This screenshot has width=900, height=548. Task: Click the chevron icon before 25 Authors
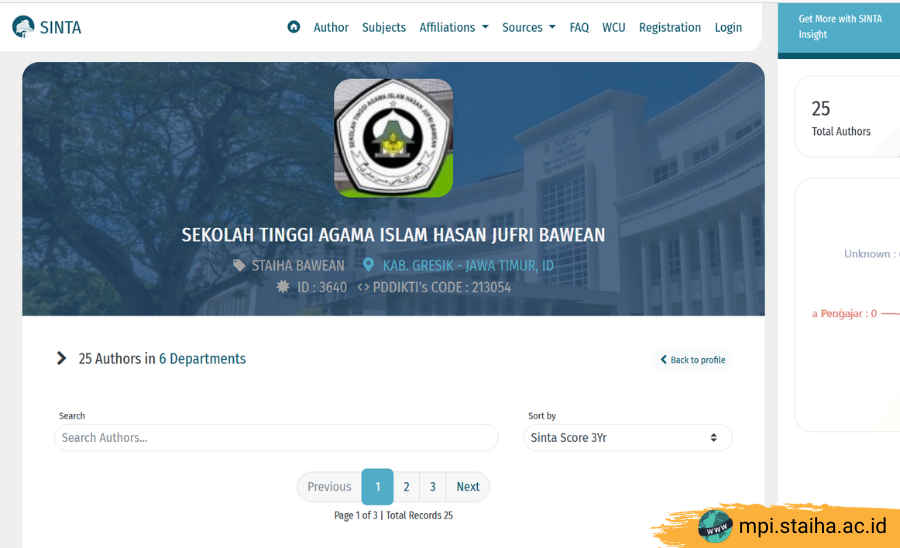[62, 358]
